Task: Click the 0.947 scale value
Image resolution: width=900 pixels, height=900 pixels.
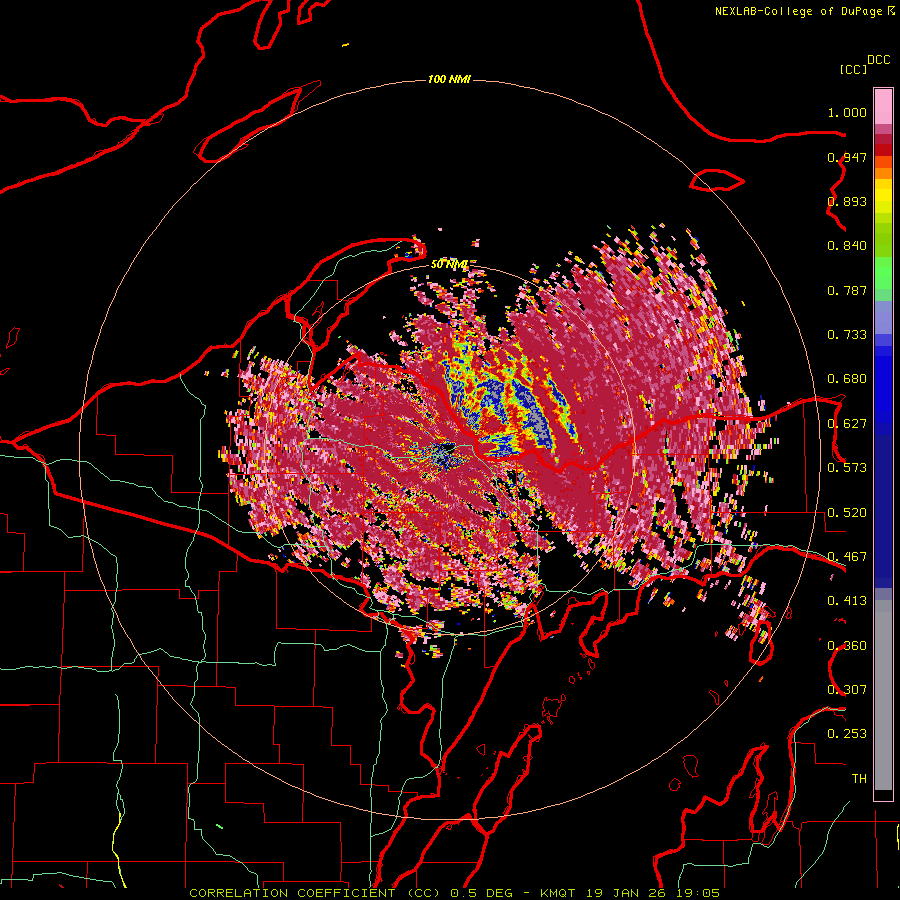Action: (847, 157)
